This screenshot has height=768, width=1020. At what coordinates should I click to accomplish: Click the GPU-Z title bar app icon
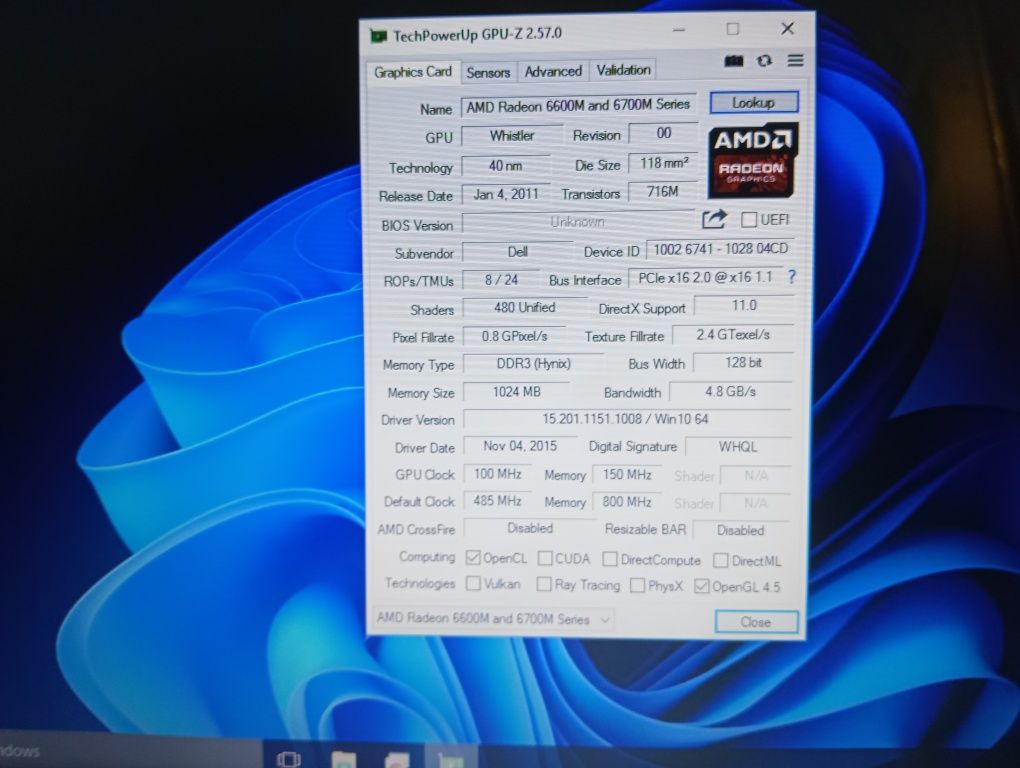pos(378,36)
